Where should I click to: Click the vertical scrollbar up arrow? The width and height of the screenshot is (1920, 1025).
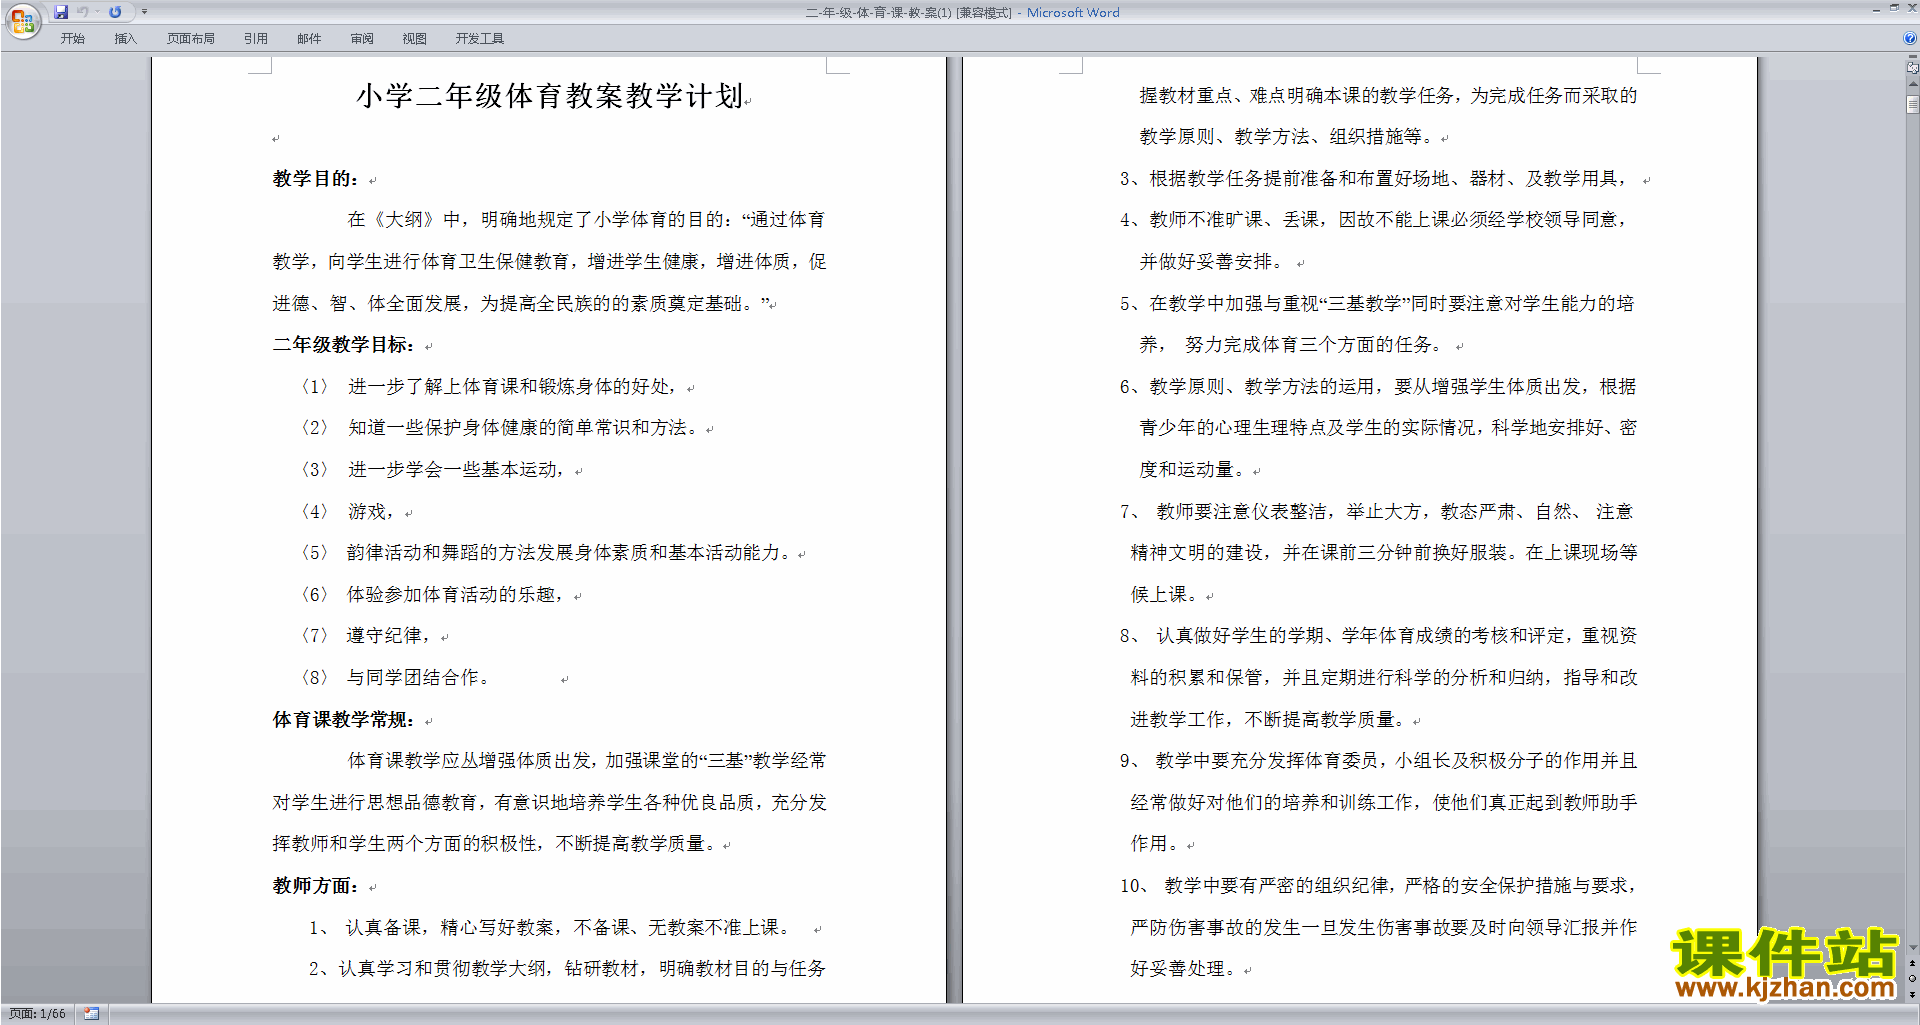click(x=1913, y=84)
